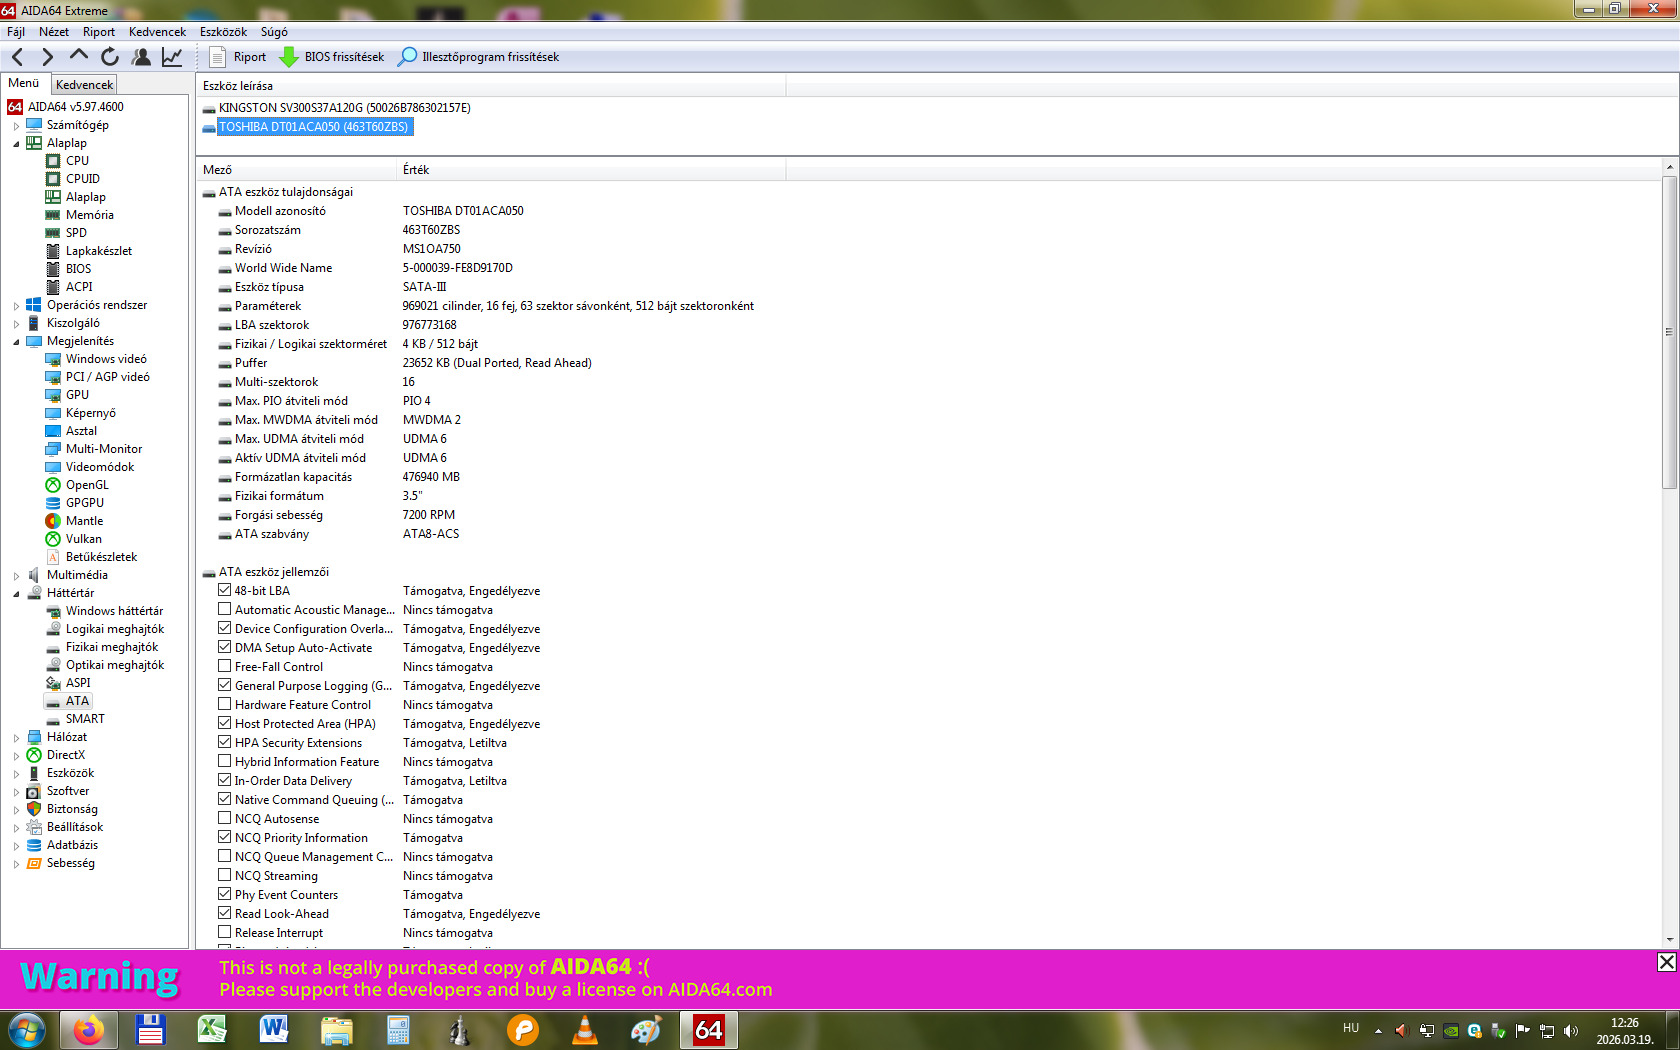Select BIOS in the sidebar tree
Viewport: 1680px width, 1050px height.
pos(78,269)
